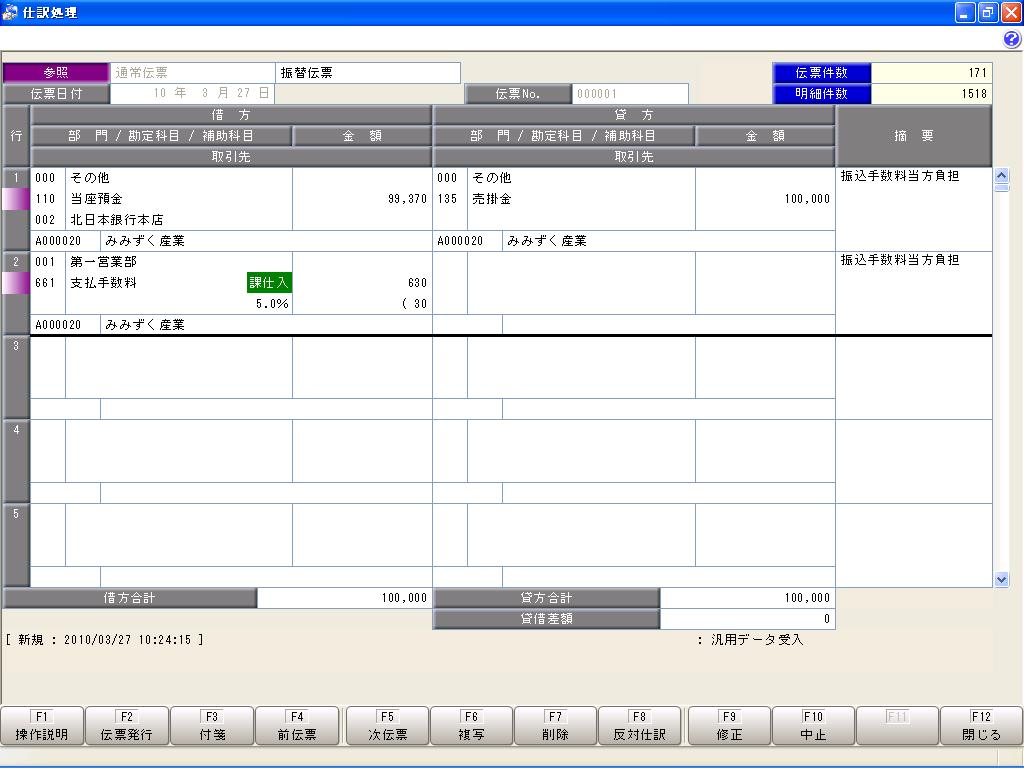
Task: Click department 第一営業部 in row 2
Action: click(103, 261)
